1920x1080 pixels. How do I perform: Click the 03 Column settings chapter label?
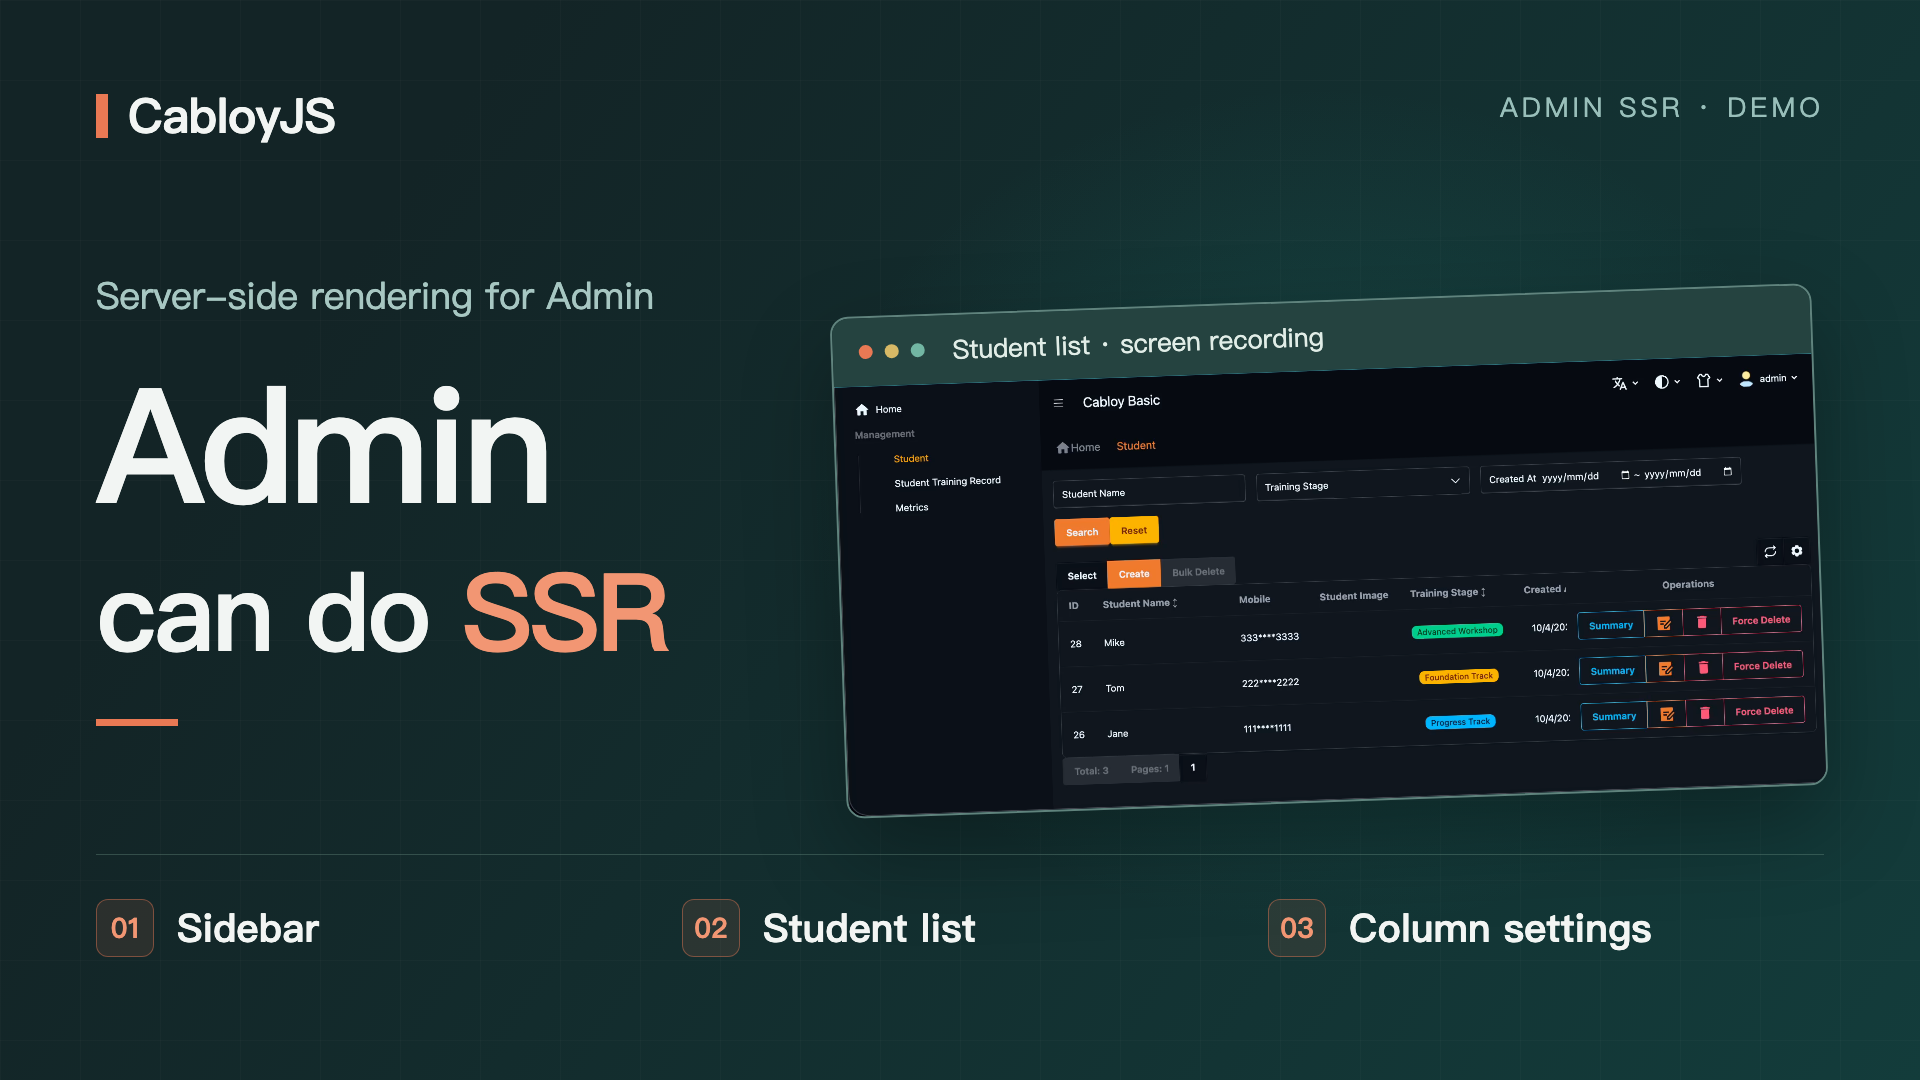point(1460,928)
